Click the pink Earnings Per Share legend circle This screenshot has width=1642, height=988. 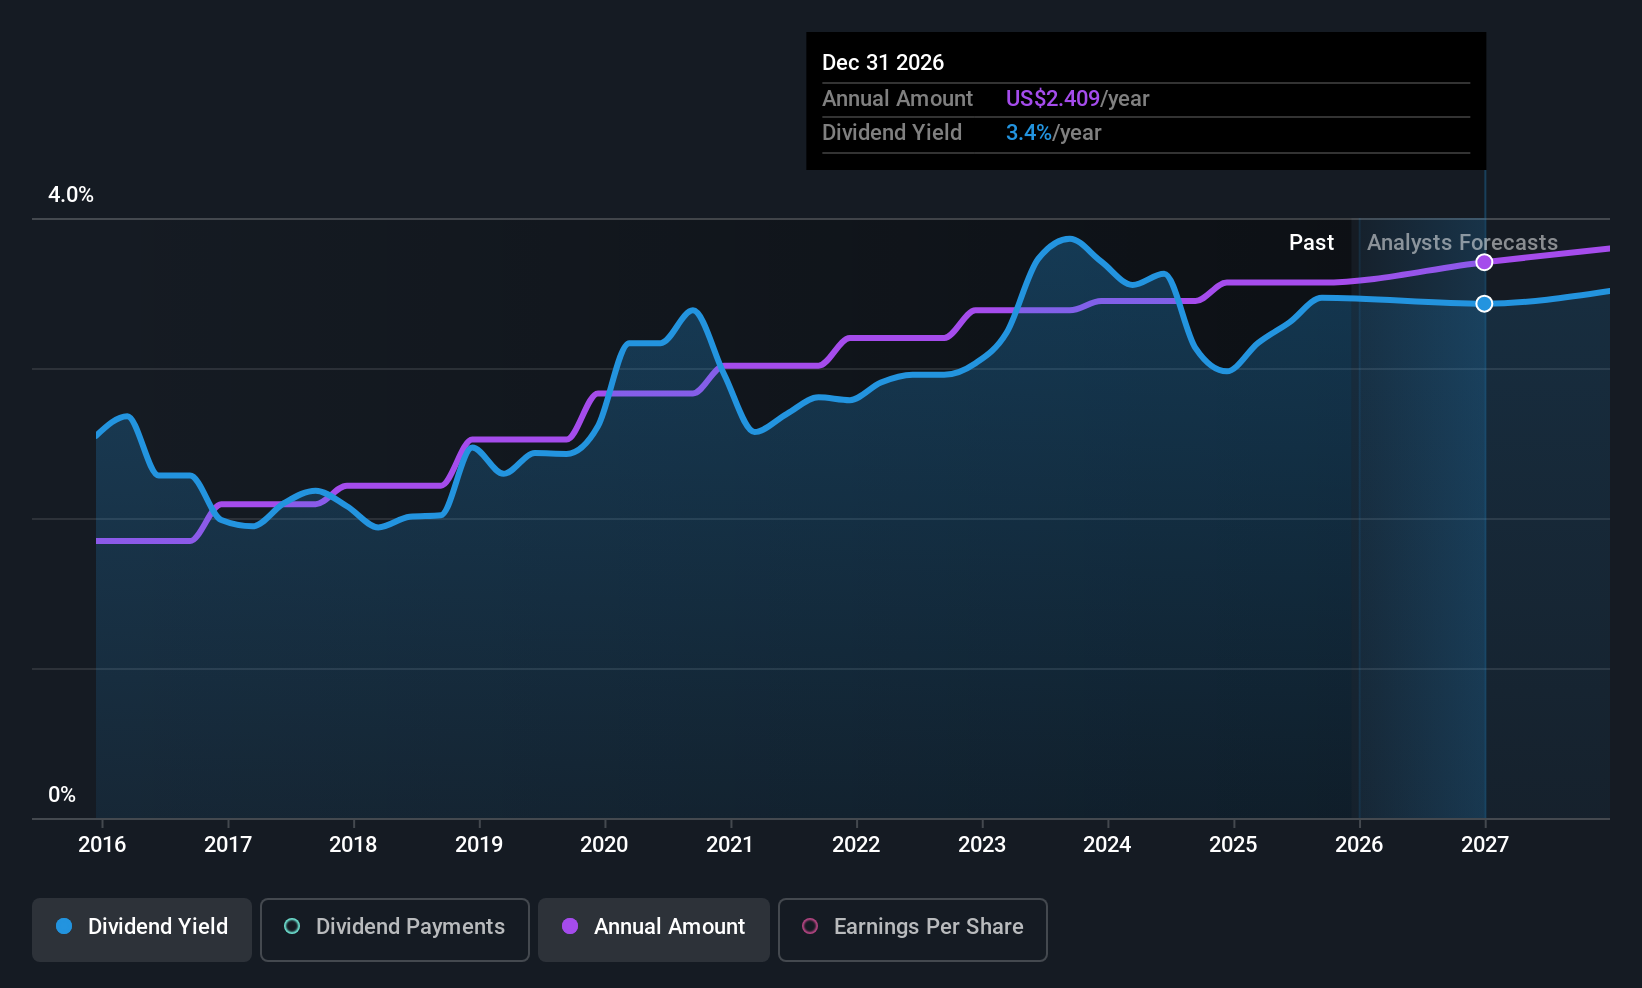[808, 927]
